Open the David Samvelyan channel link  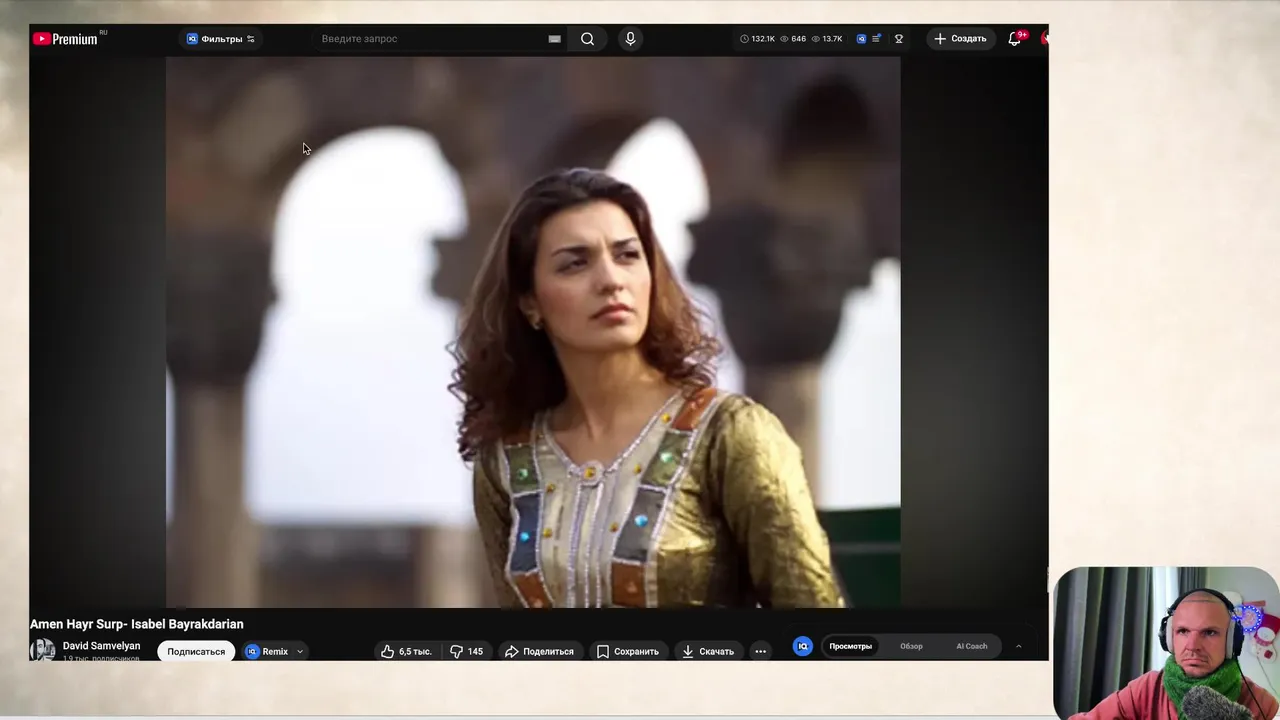click(101, 646)
